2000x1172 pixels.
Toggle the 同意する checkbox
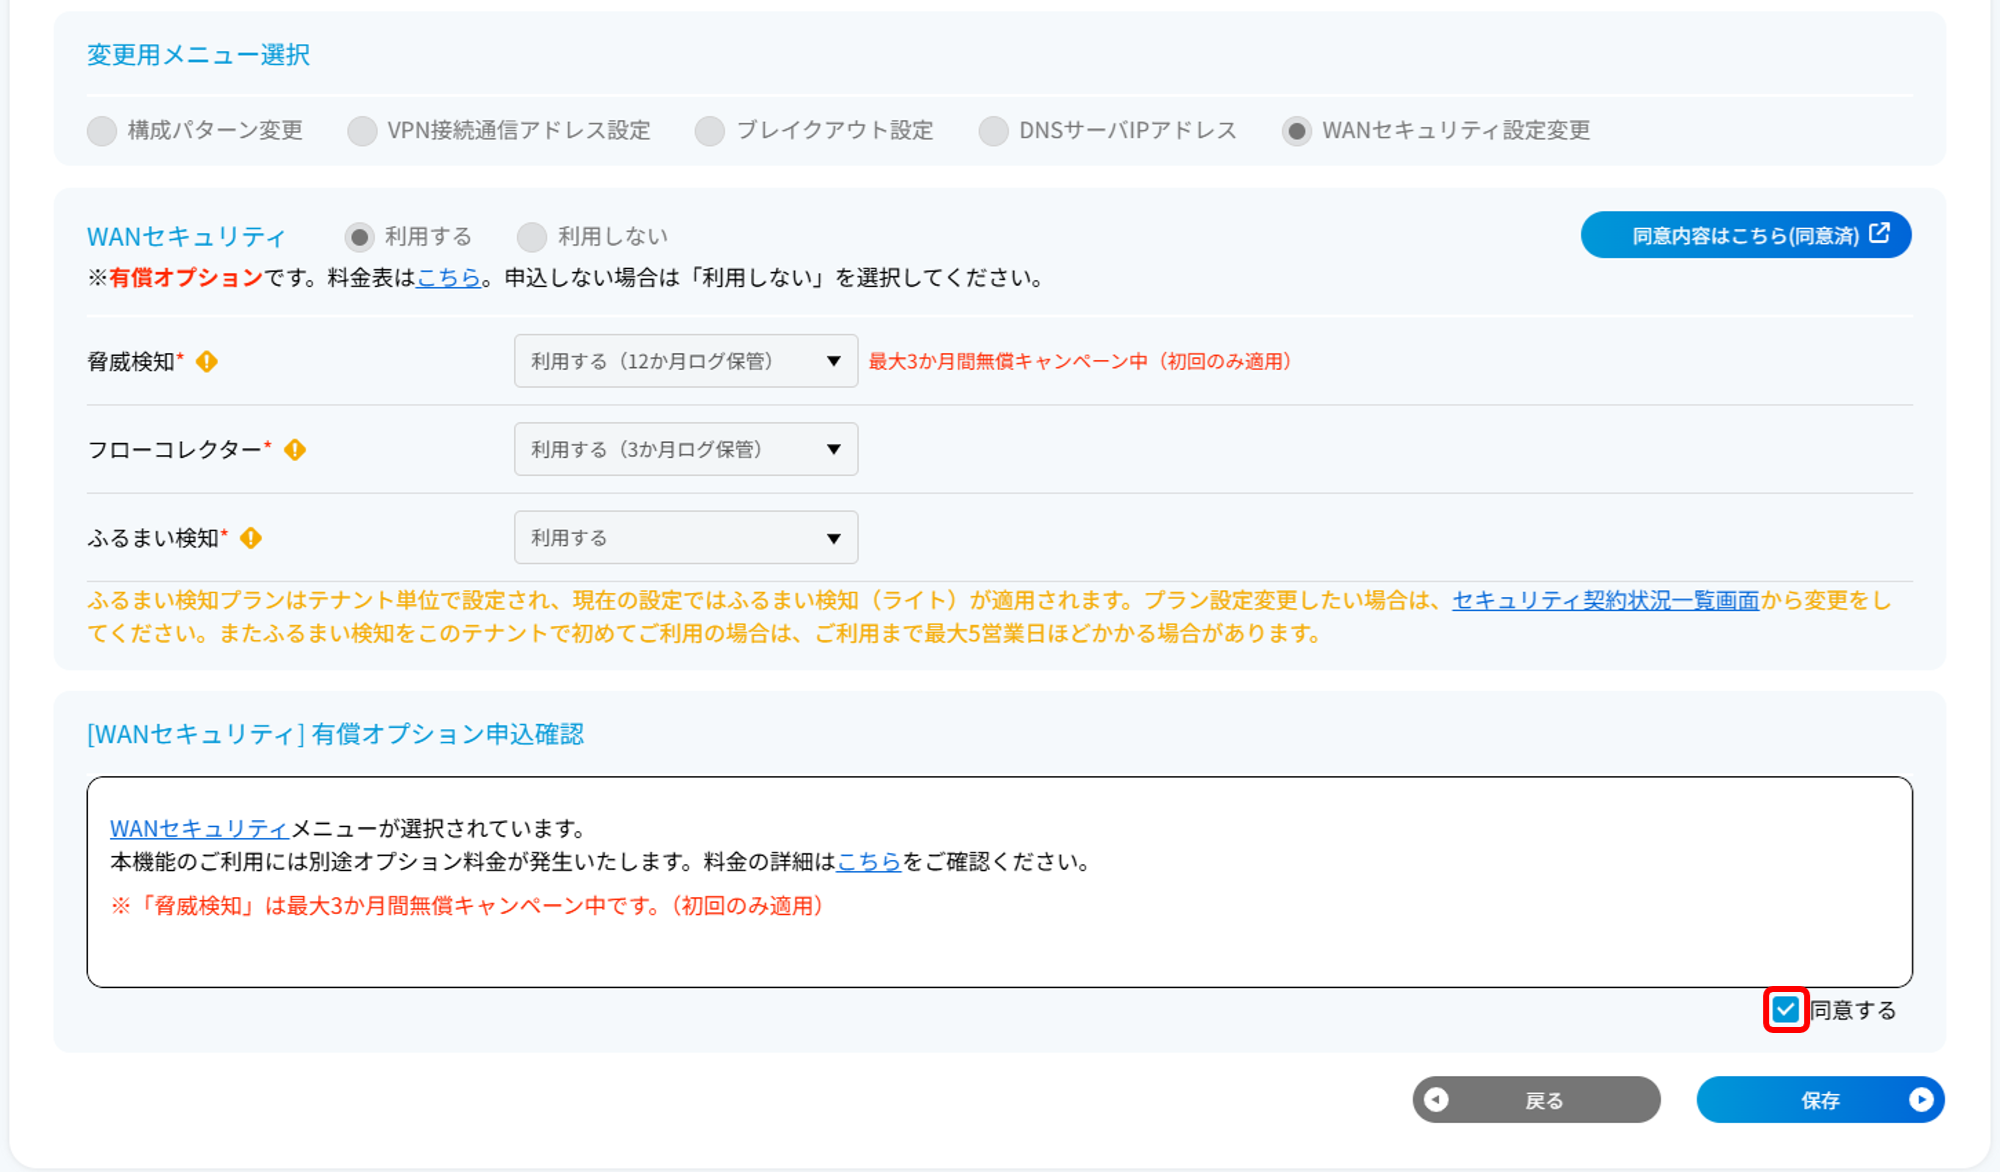tap(1785, 1010)
